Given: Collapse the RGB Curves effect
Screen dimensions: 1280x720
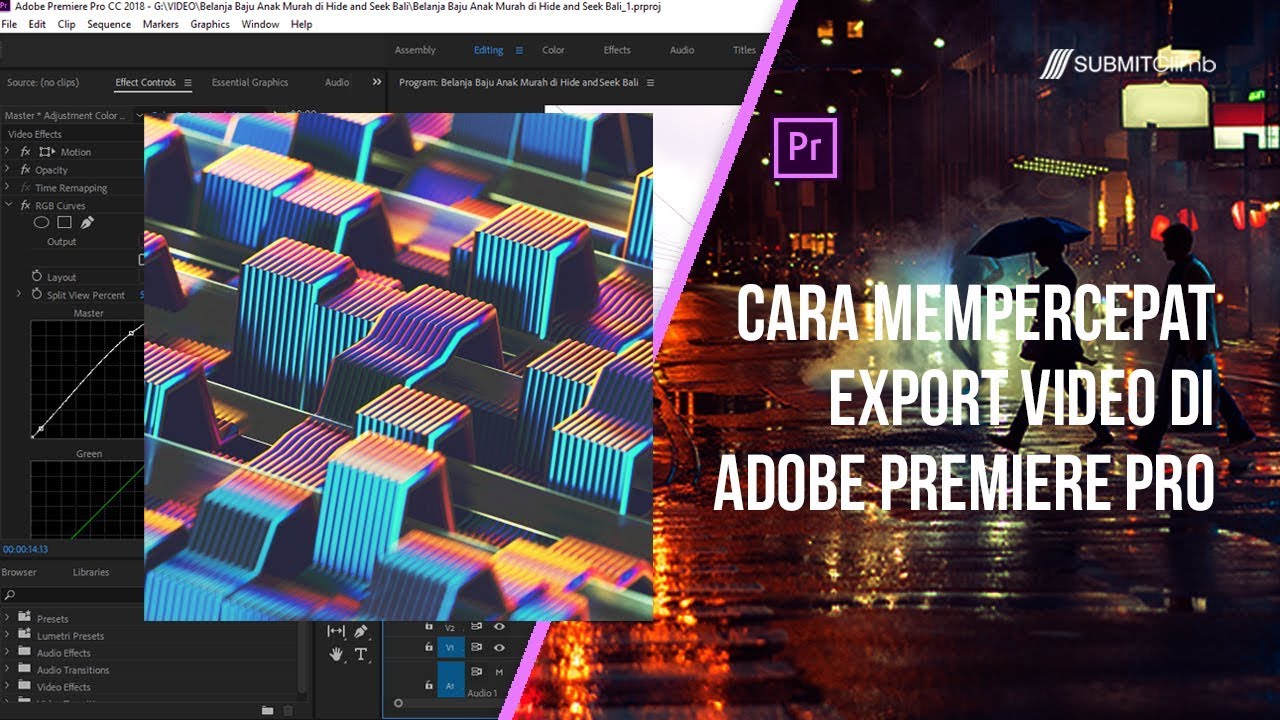Looking at the screenshot, I should (8, 205).
